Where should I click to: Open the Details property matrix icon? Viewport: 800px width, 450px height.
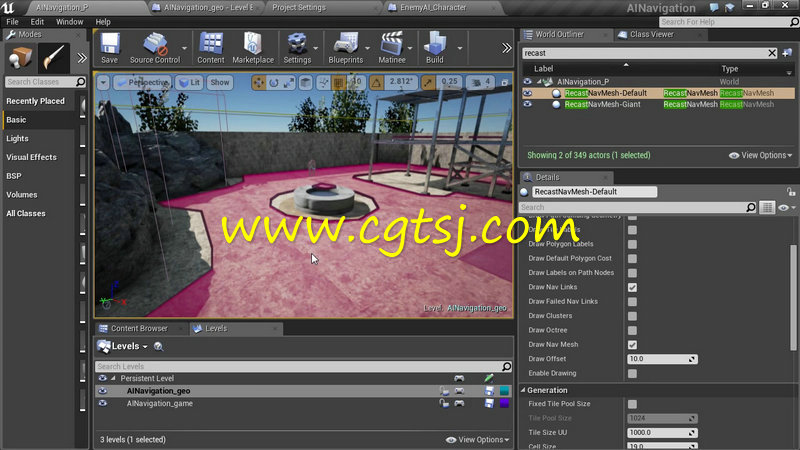tap(767, 207)
